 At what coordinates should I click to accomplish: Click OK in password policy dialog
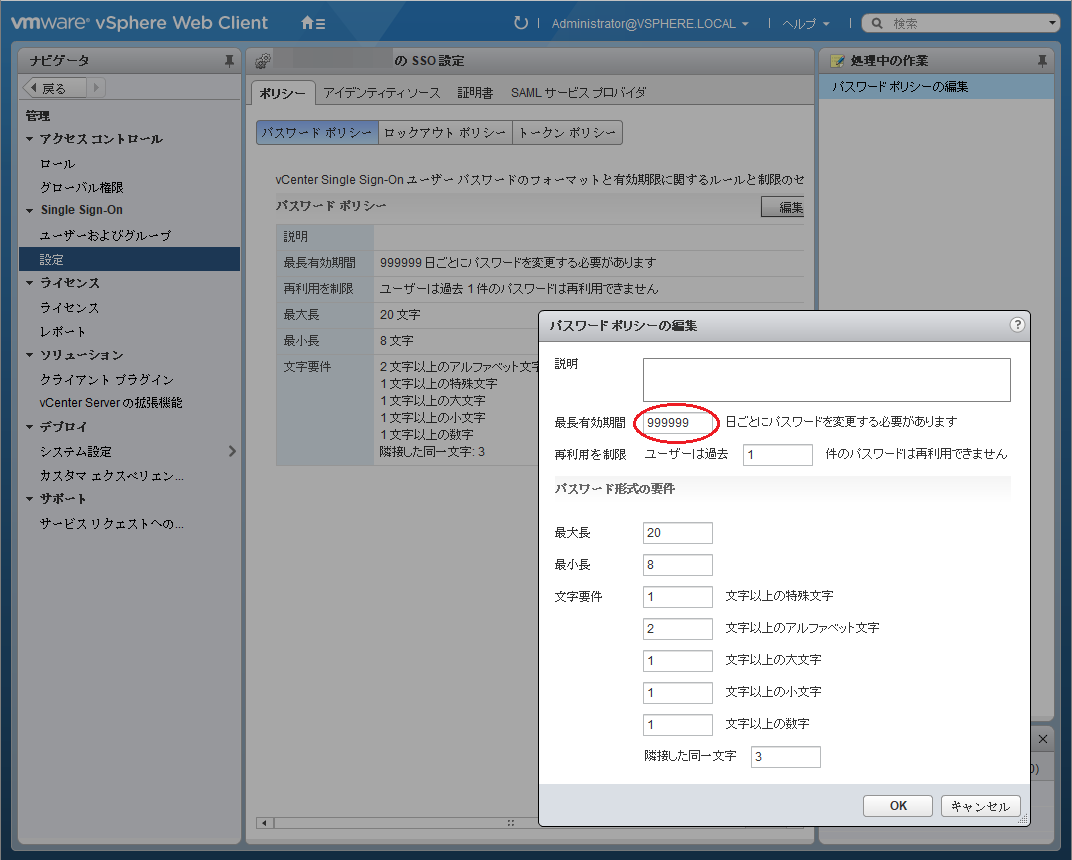pos(898,806)
